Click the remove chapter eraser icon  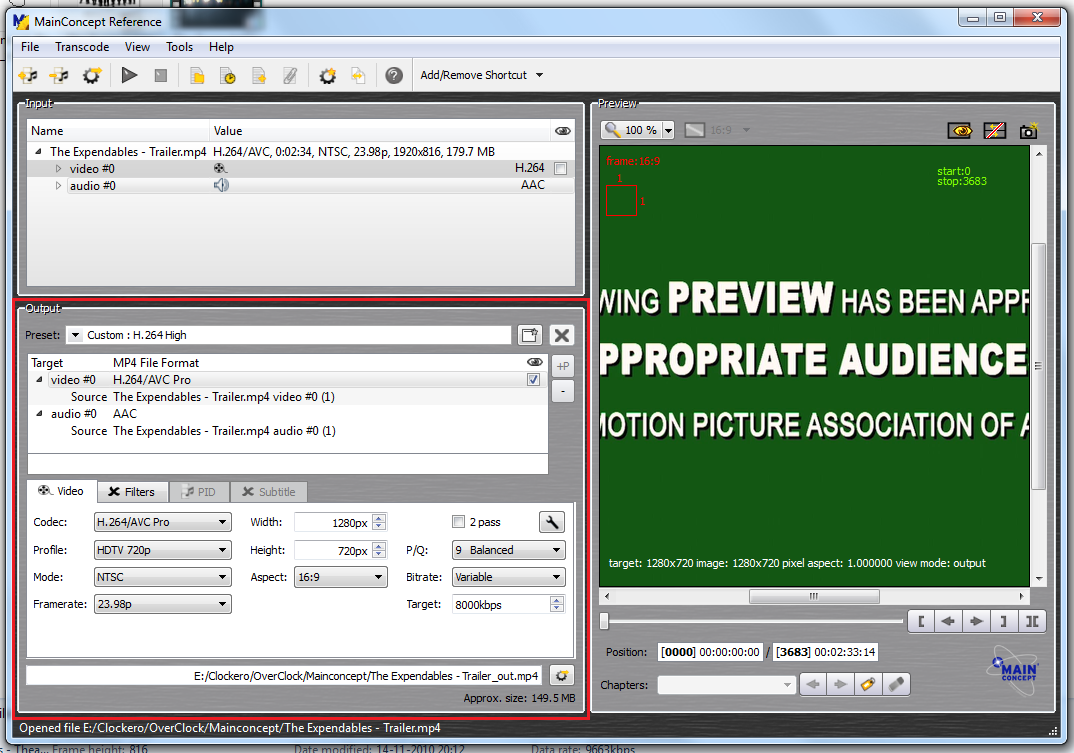[896, 684]
